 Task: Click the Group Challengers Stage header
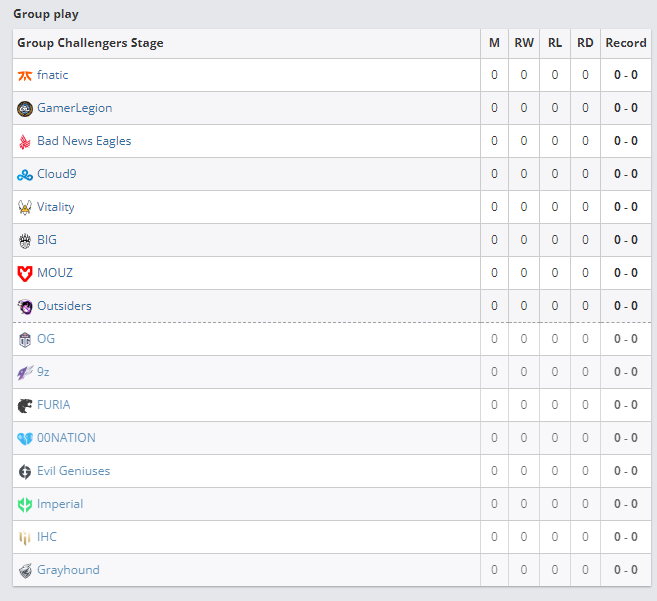[x=90, y=43]
